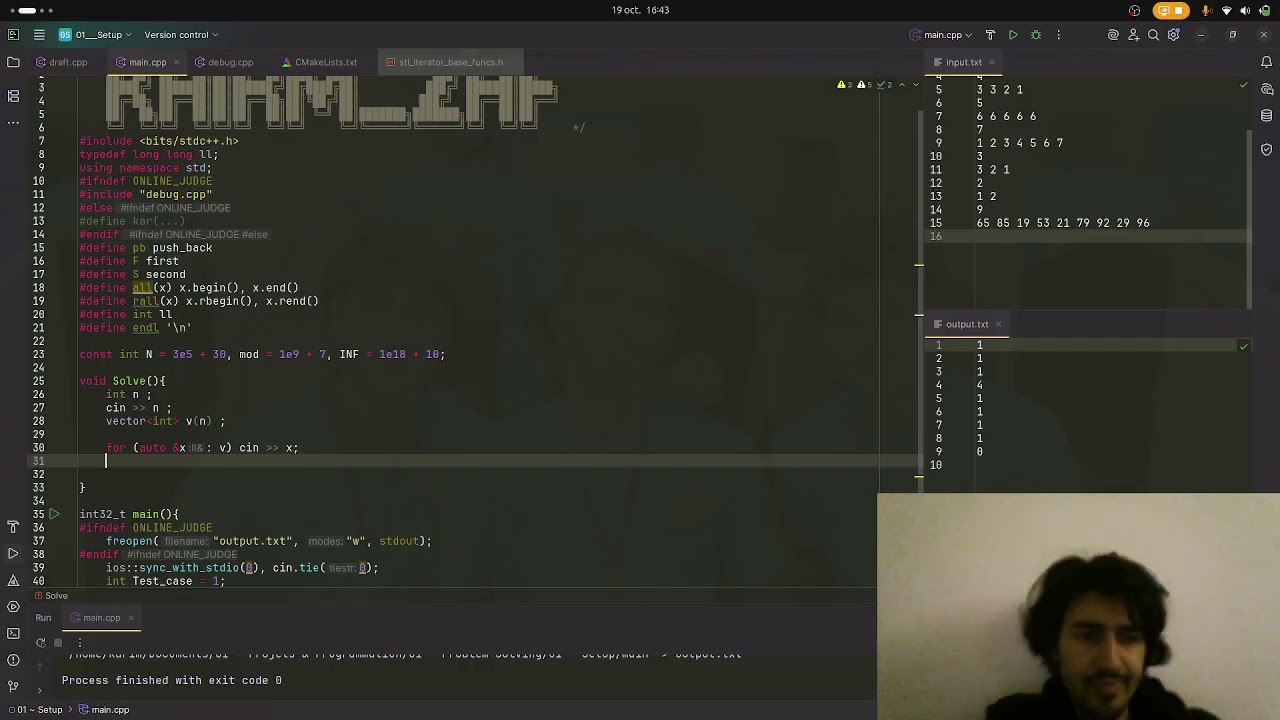Open the Terminal tool window
Image resolution: width=1280 pixels, height=720 pixels.
pyautogui.click(x=13, y=633)
